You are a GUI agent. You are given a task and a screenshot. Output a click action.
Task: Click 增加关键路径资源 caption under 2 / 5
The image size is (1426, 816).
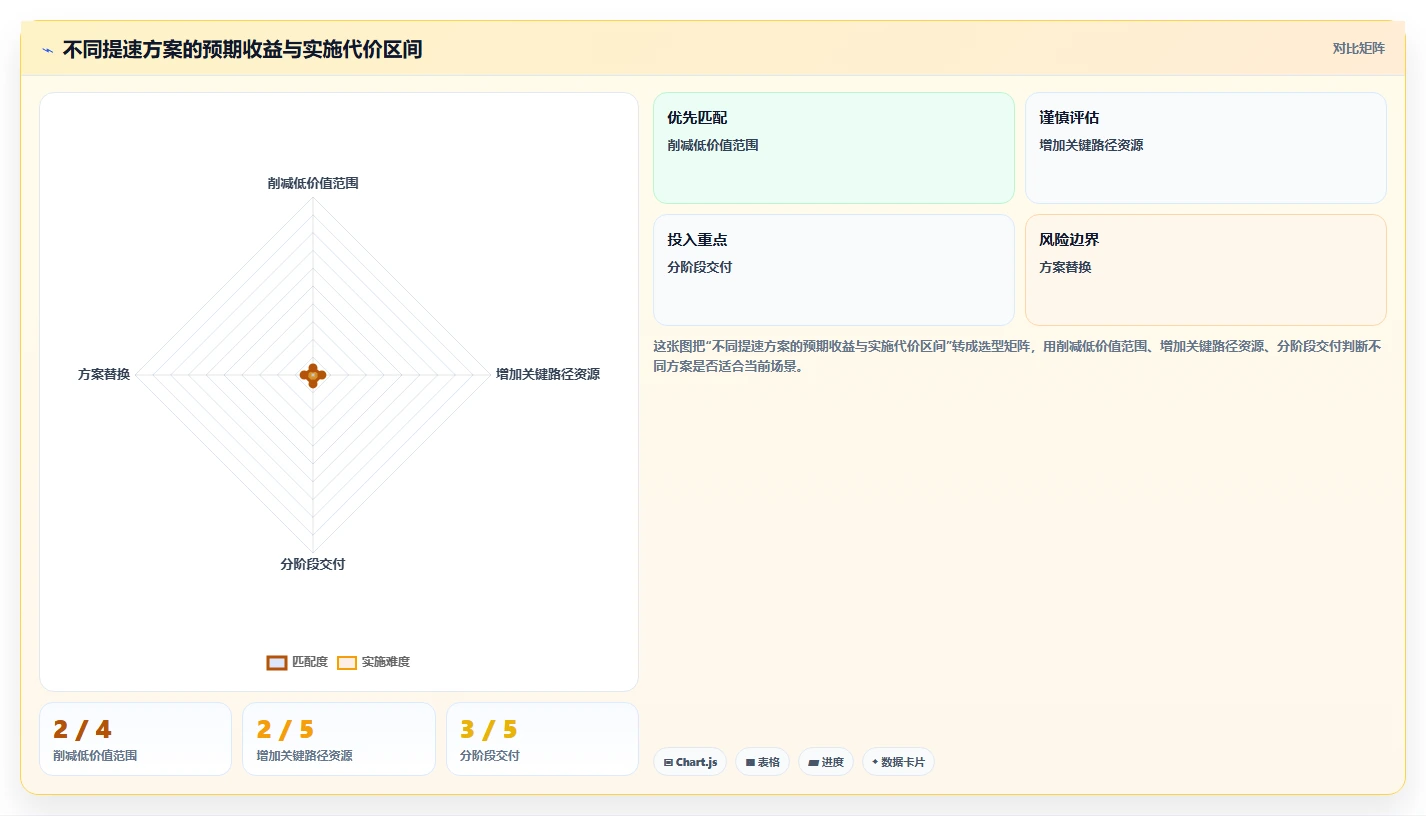coord(305,756)
